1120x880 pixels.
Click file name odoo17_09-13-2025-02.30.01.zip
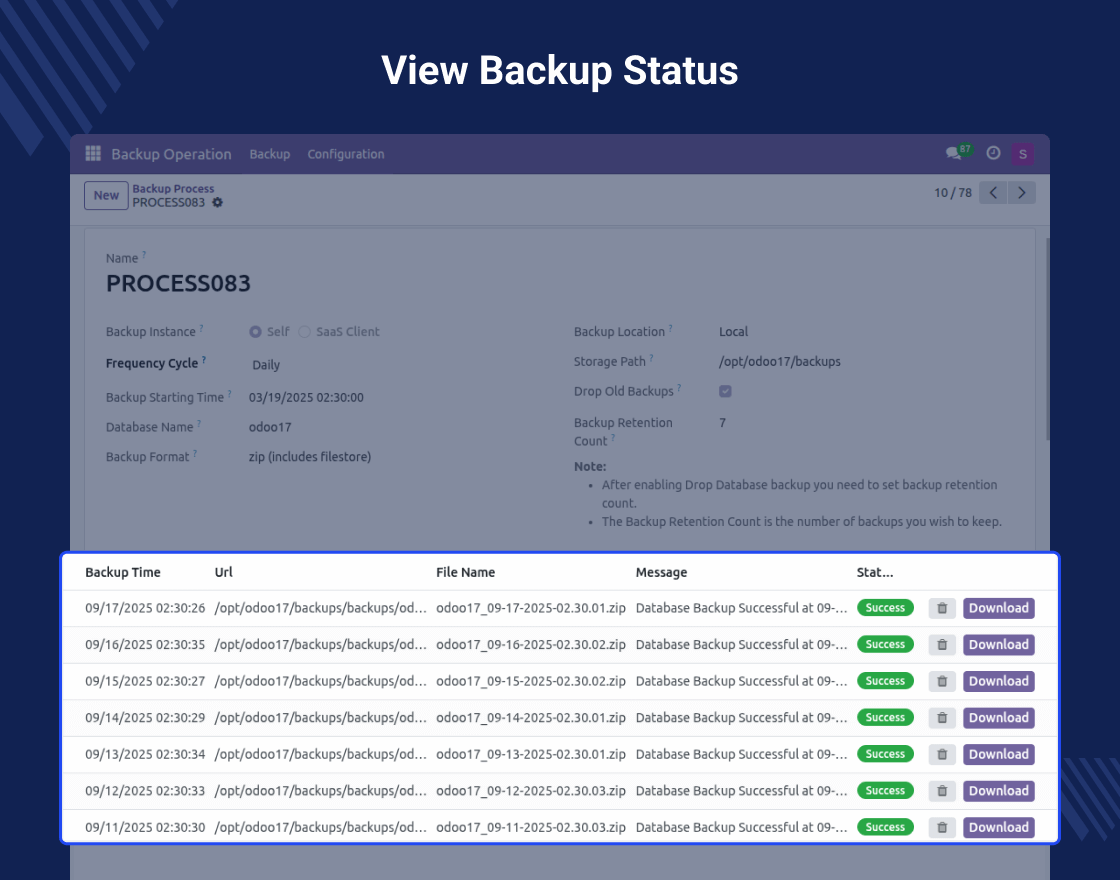pos(531,754)
